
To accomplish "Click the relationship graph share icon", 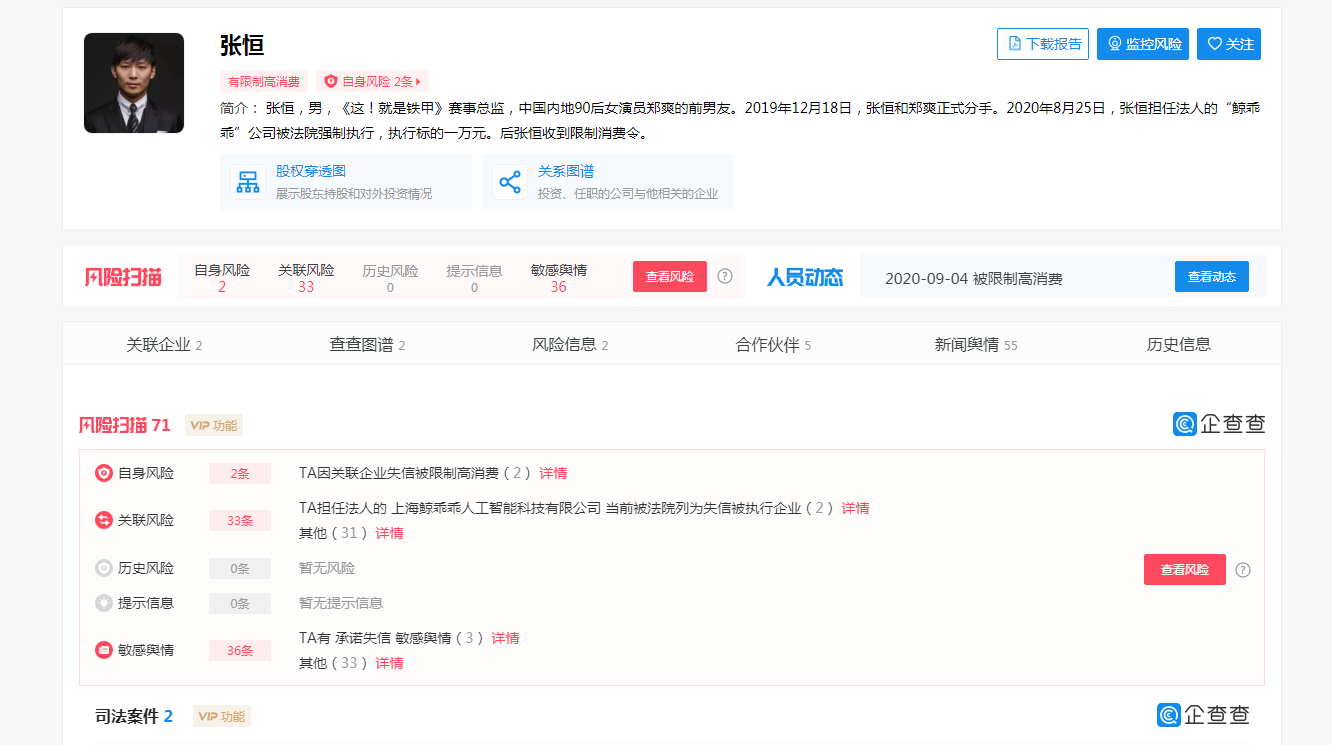I will (509, 182).
